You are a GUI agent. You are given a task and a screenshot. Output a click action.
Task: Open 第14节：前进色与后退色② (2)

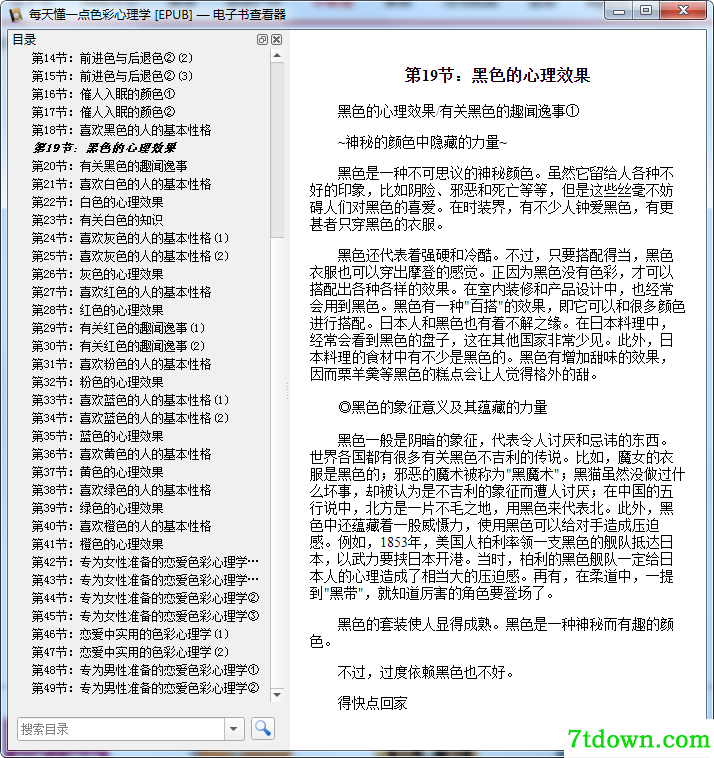click(112, 58)
